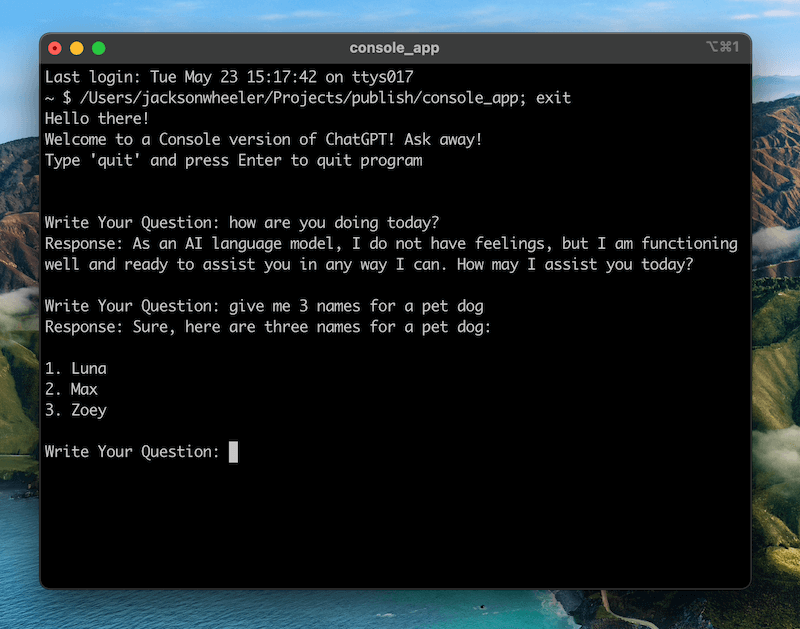
Task: Click 'well and ready to assist you' line
Action: [x=369, y=265]
